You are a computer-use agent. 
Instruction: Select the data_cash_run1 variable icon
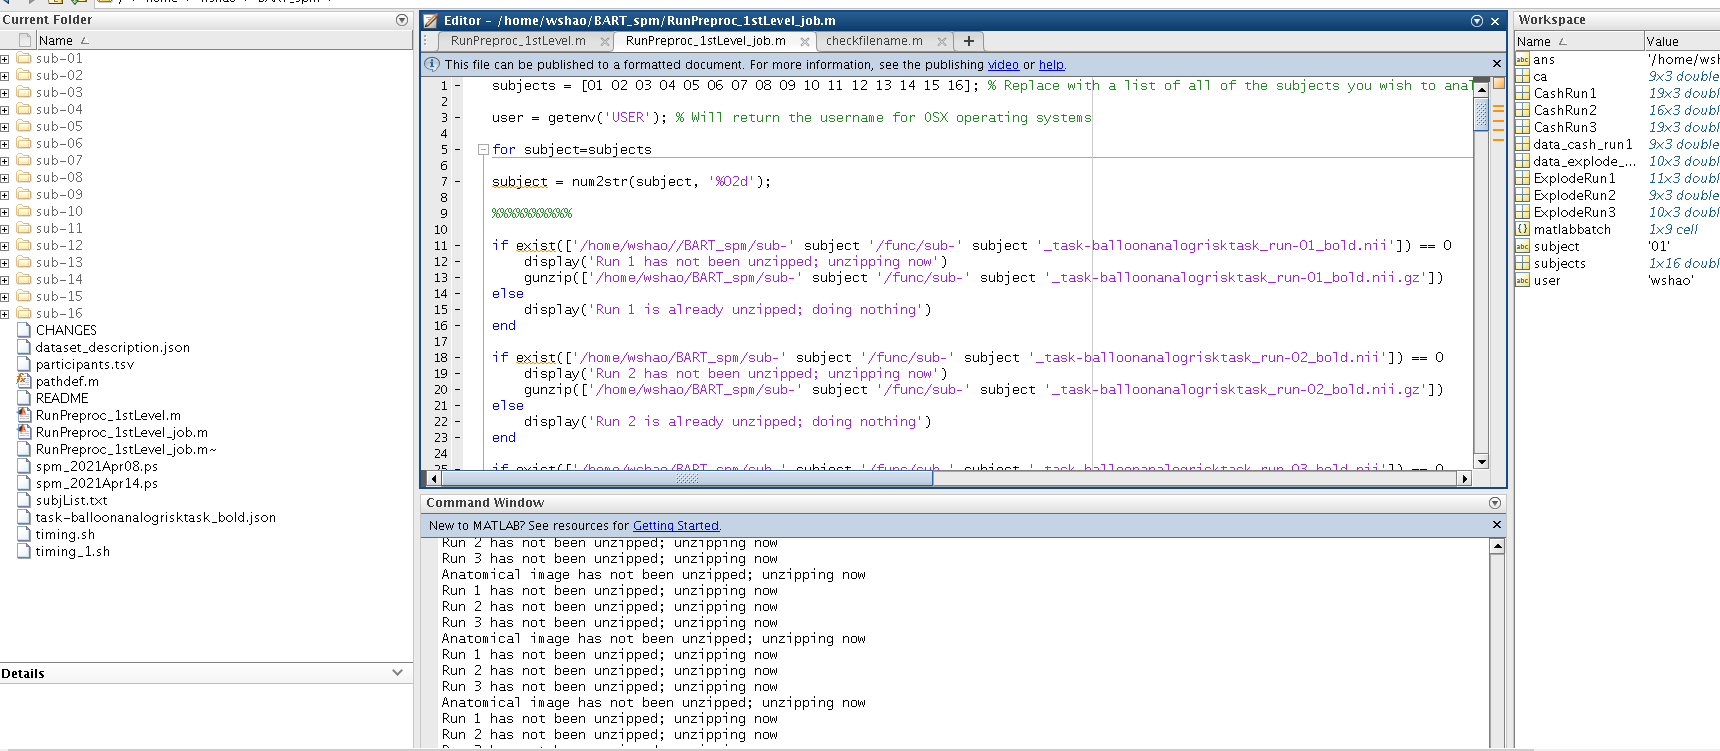point(1523,145)
